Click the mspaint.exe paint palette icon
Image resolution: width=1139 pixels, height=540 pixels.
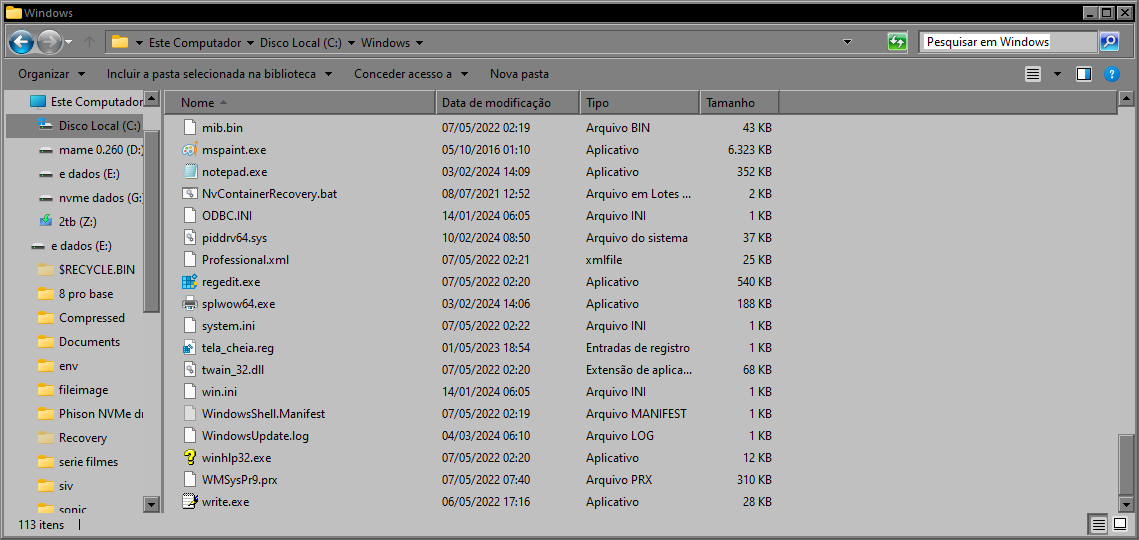coord(190,150)
